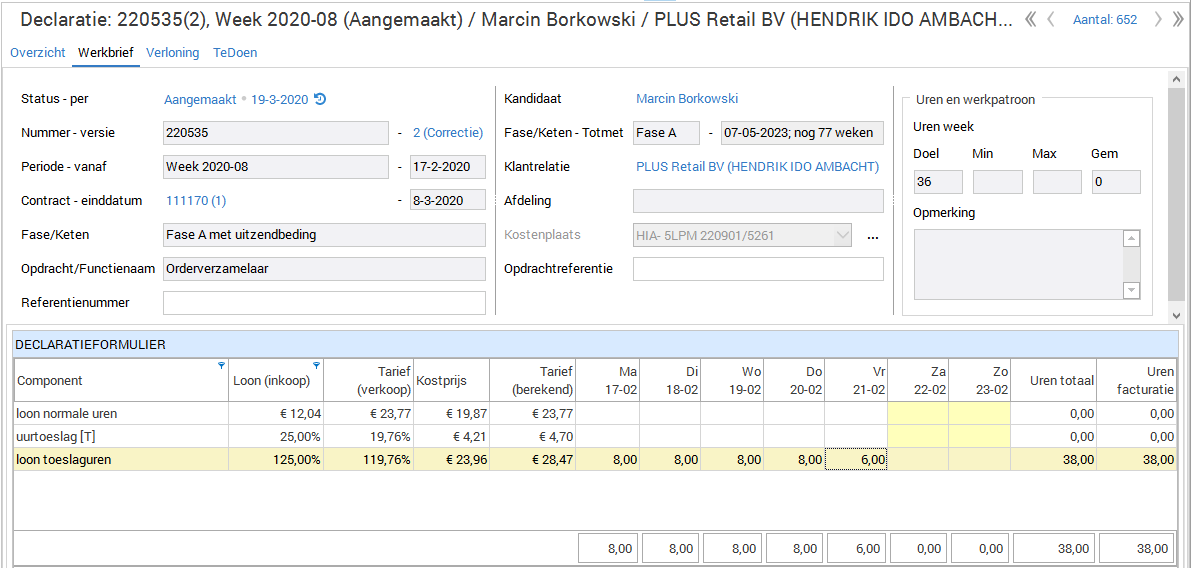Open the Verloning tab
This screenshot has width=1191, height=568.
172,53
